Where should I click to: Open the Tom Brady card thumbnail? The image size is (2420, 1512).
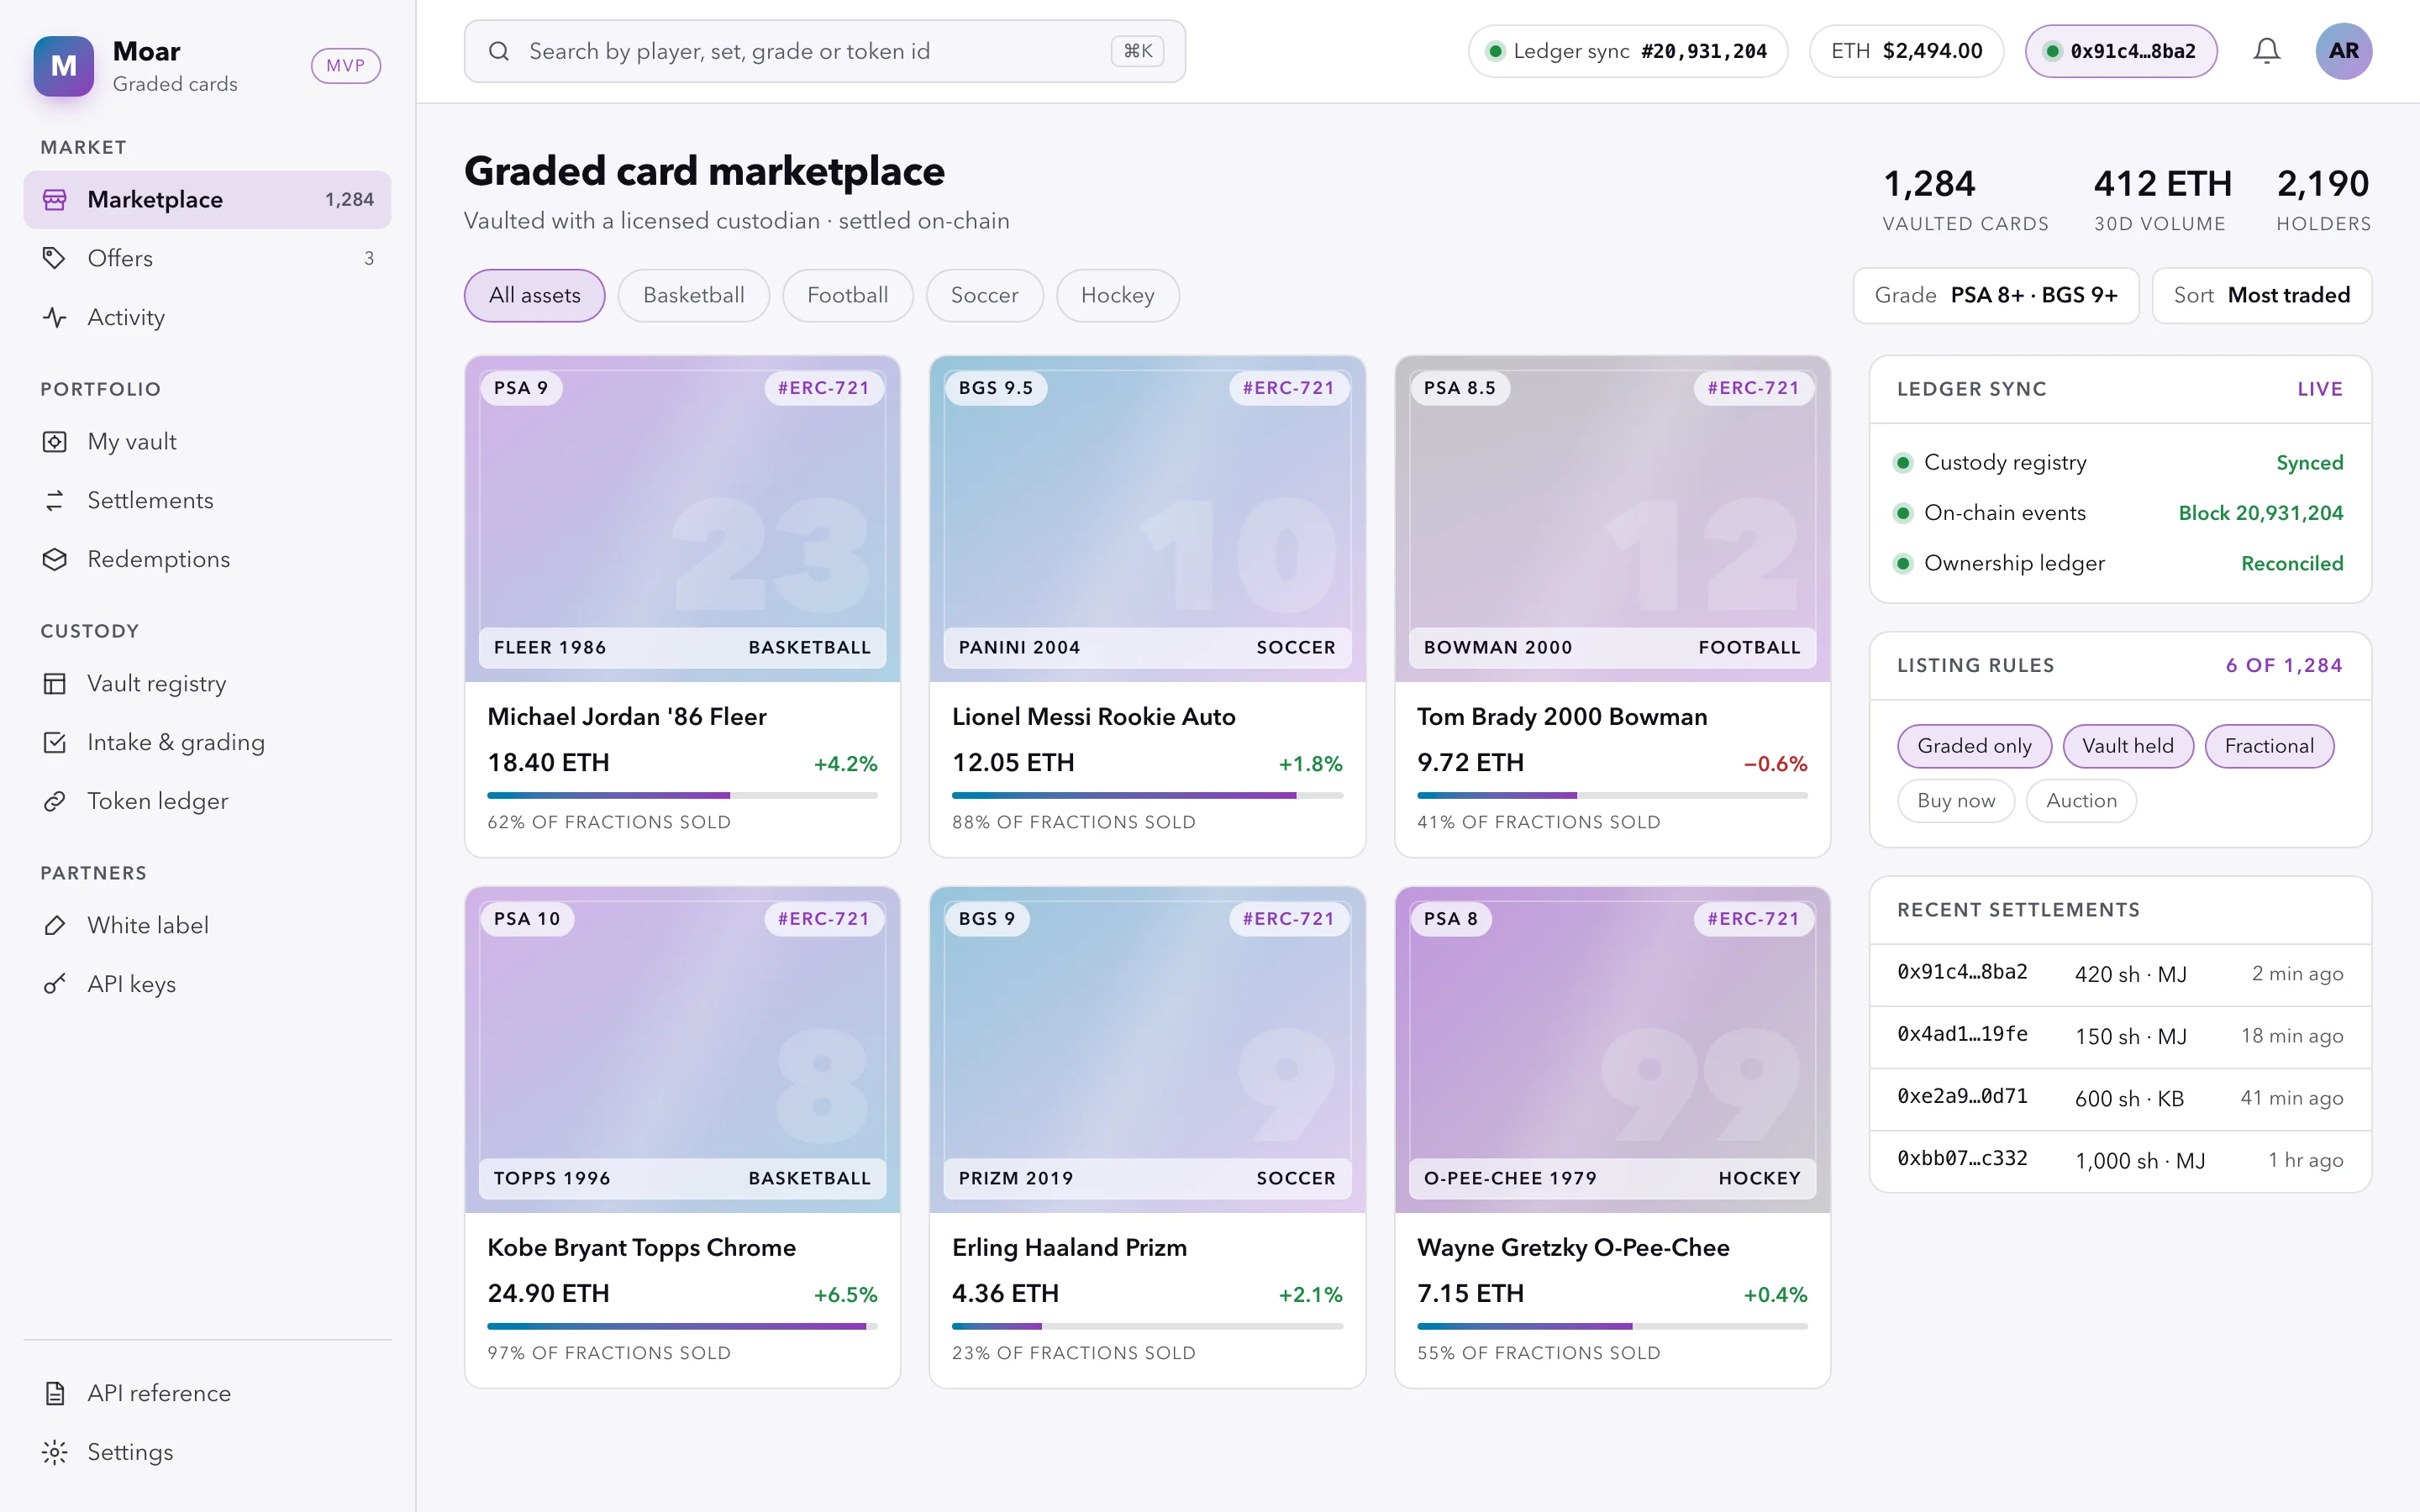coord(1612,519)
